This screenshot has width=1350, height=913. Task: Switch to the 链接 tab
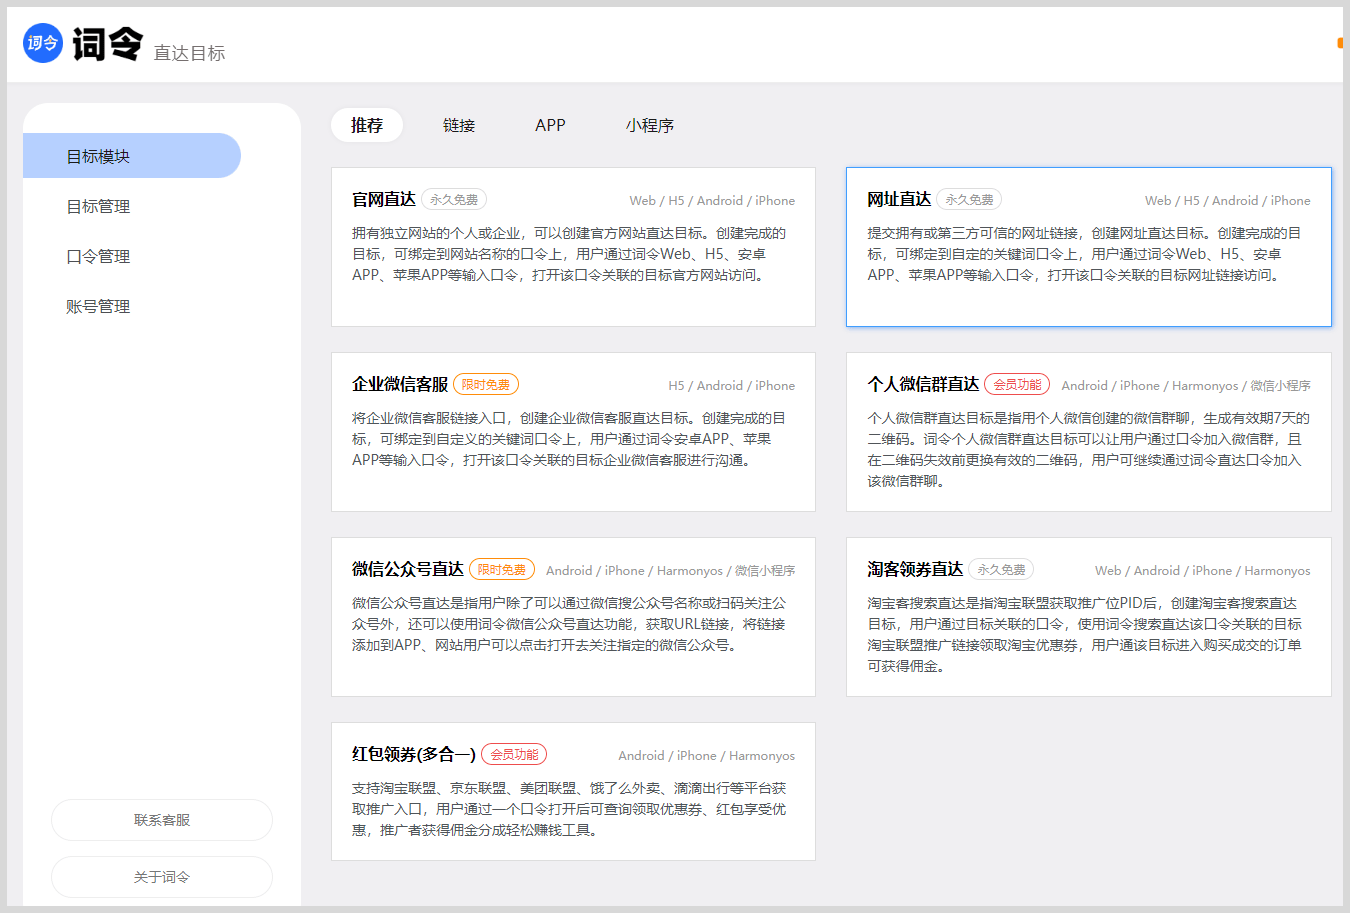[459, 125]
